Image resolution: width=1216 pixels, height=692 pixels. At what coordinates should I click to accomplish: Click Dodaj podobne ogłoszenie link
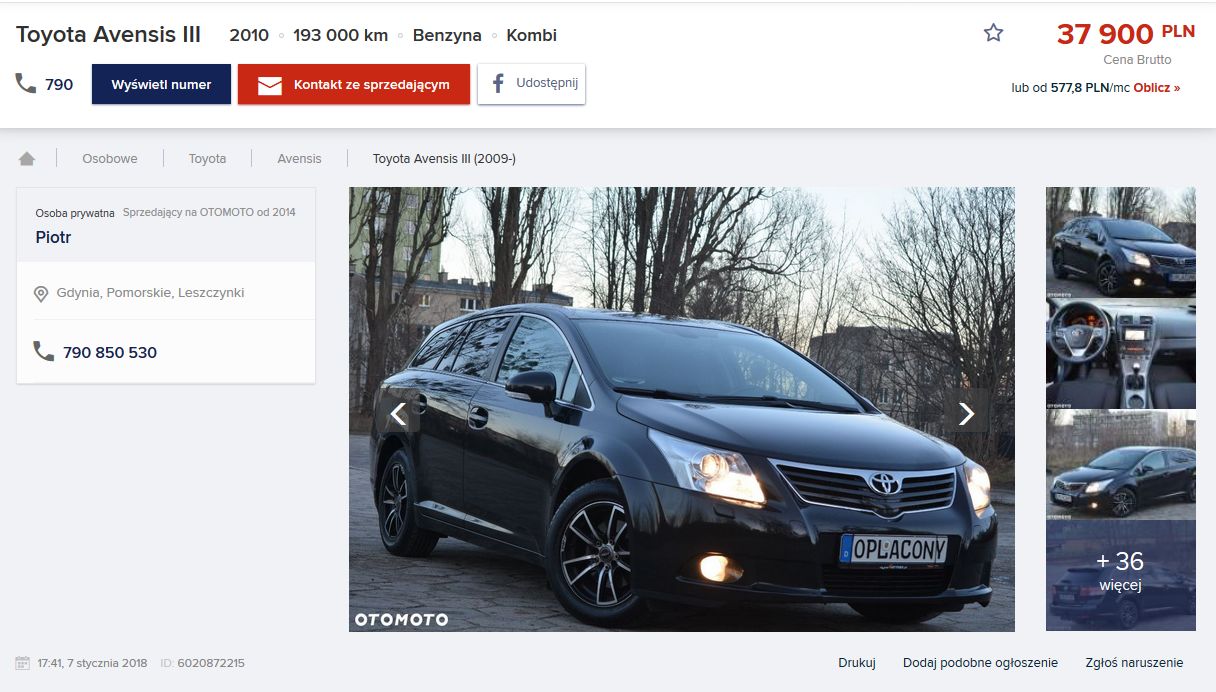(x=980, y=663)
